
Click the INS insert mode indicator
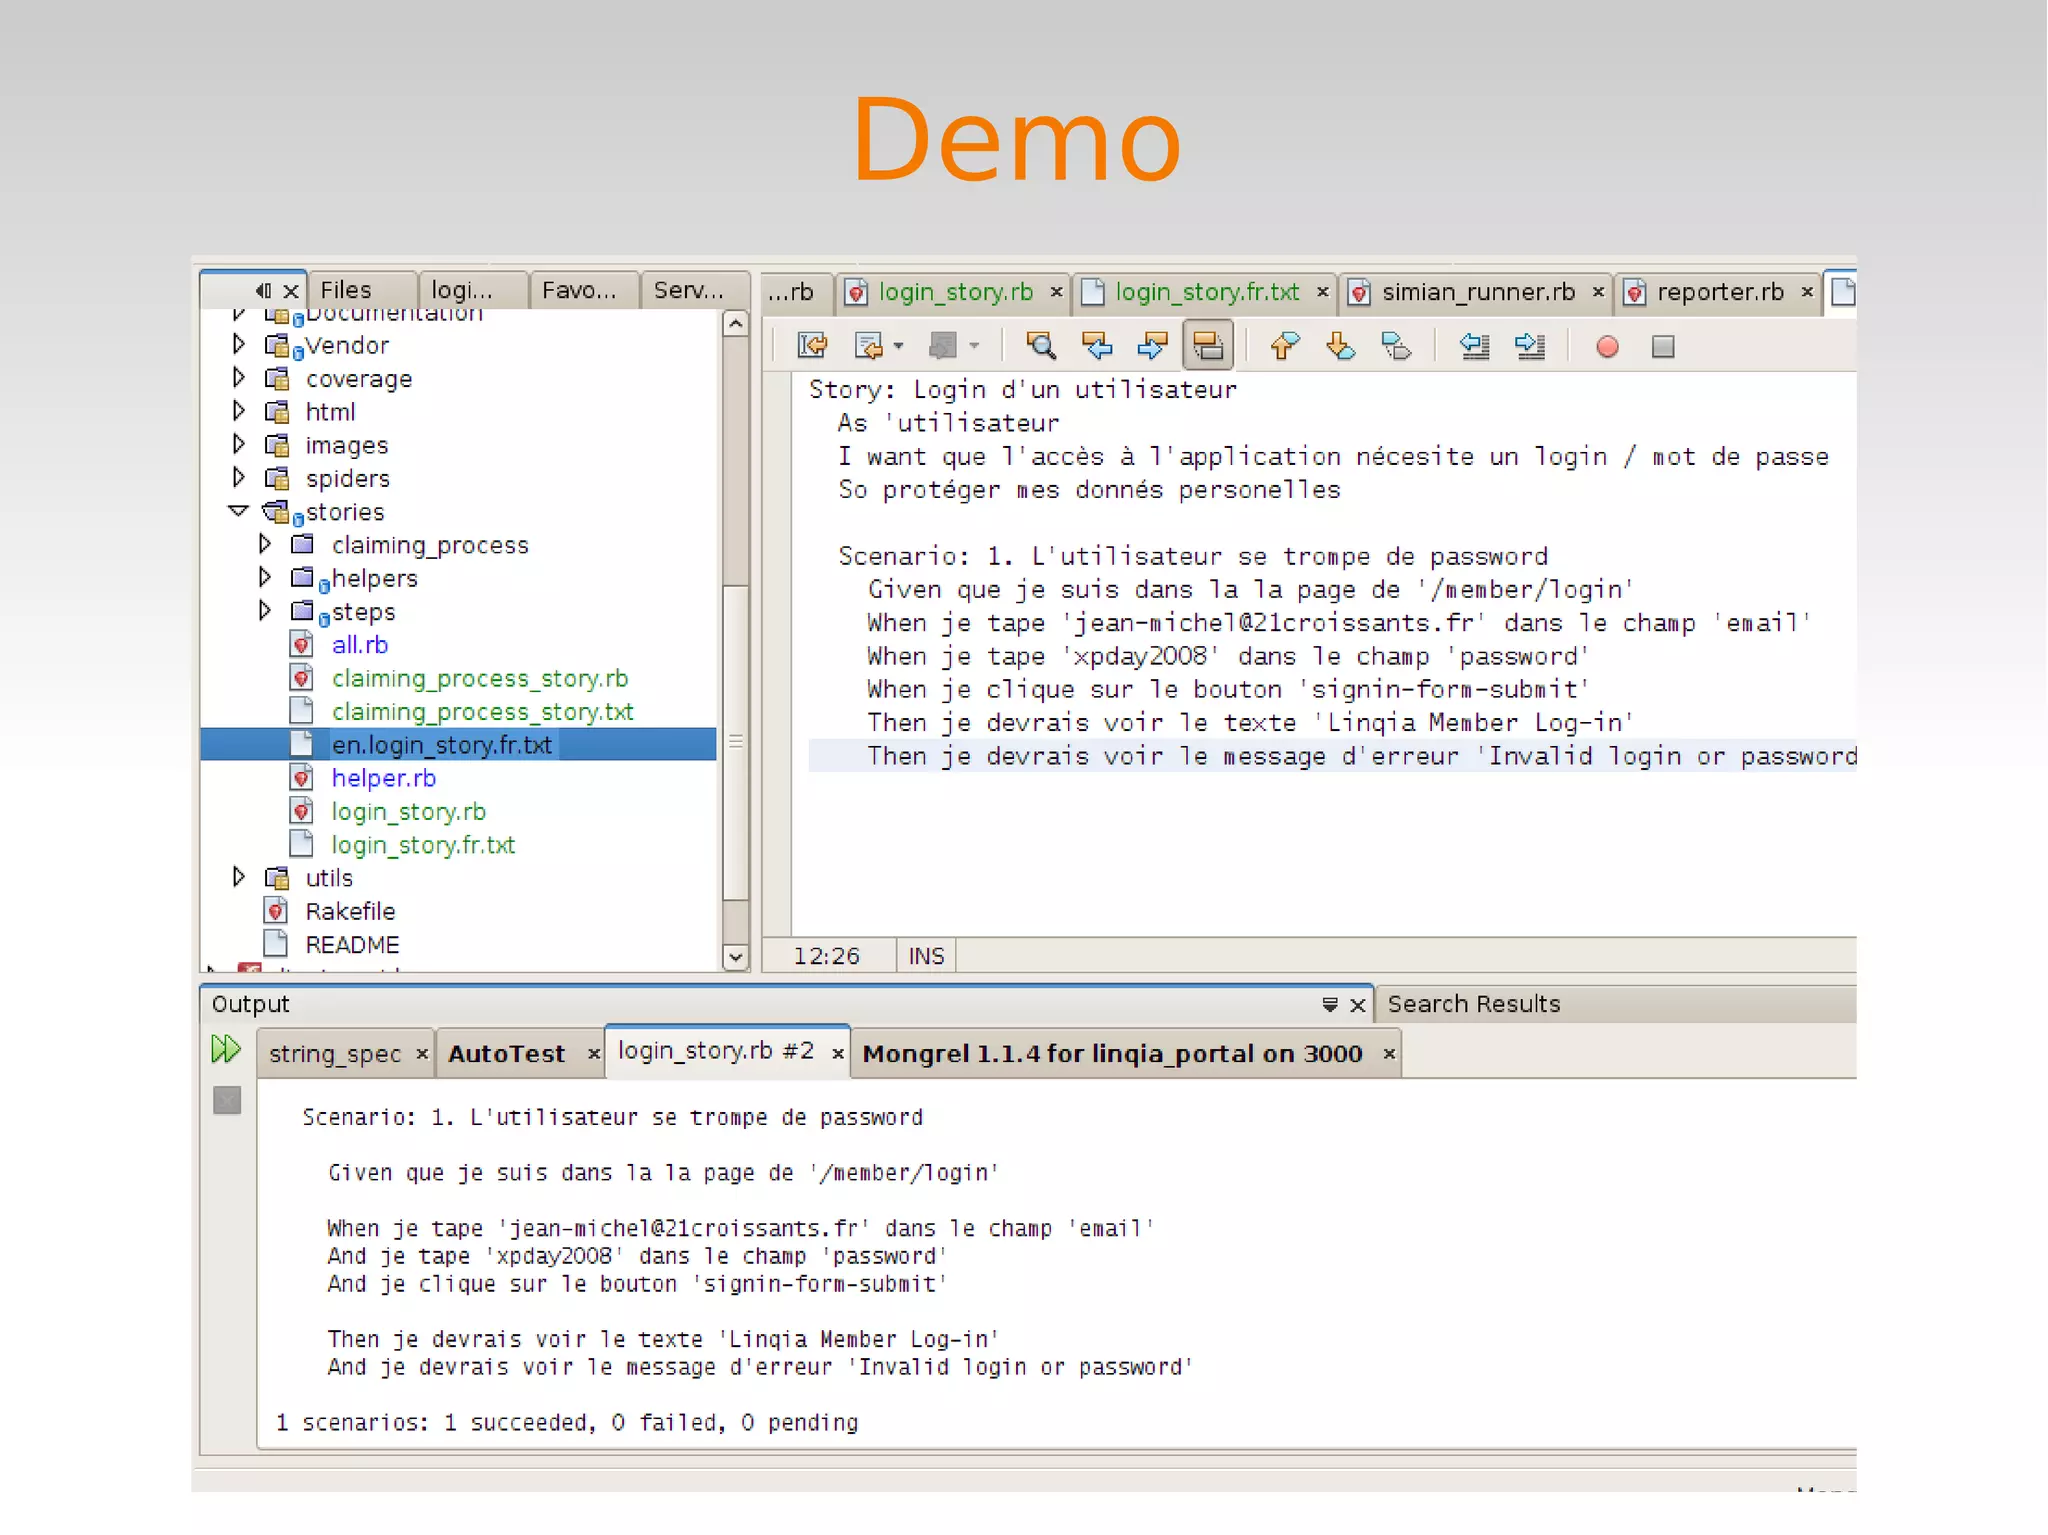point(926,956)
